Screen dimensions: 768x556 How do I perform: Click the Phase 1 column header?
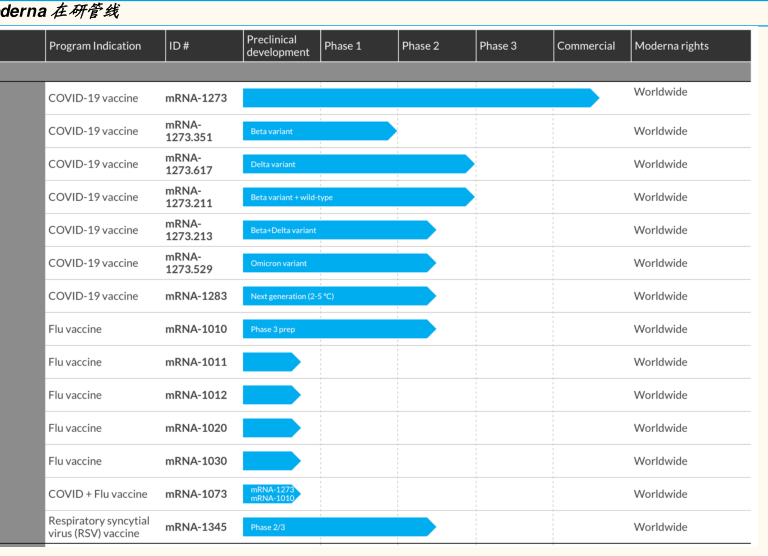tap(343, 46)
